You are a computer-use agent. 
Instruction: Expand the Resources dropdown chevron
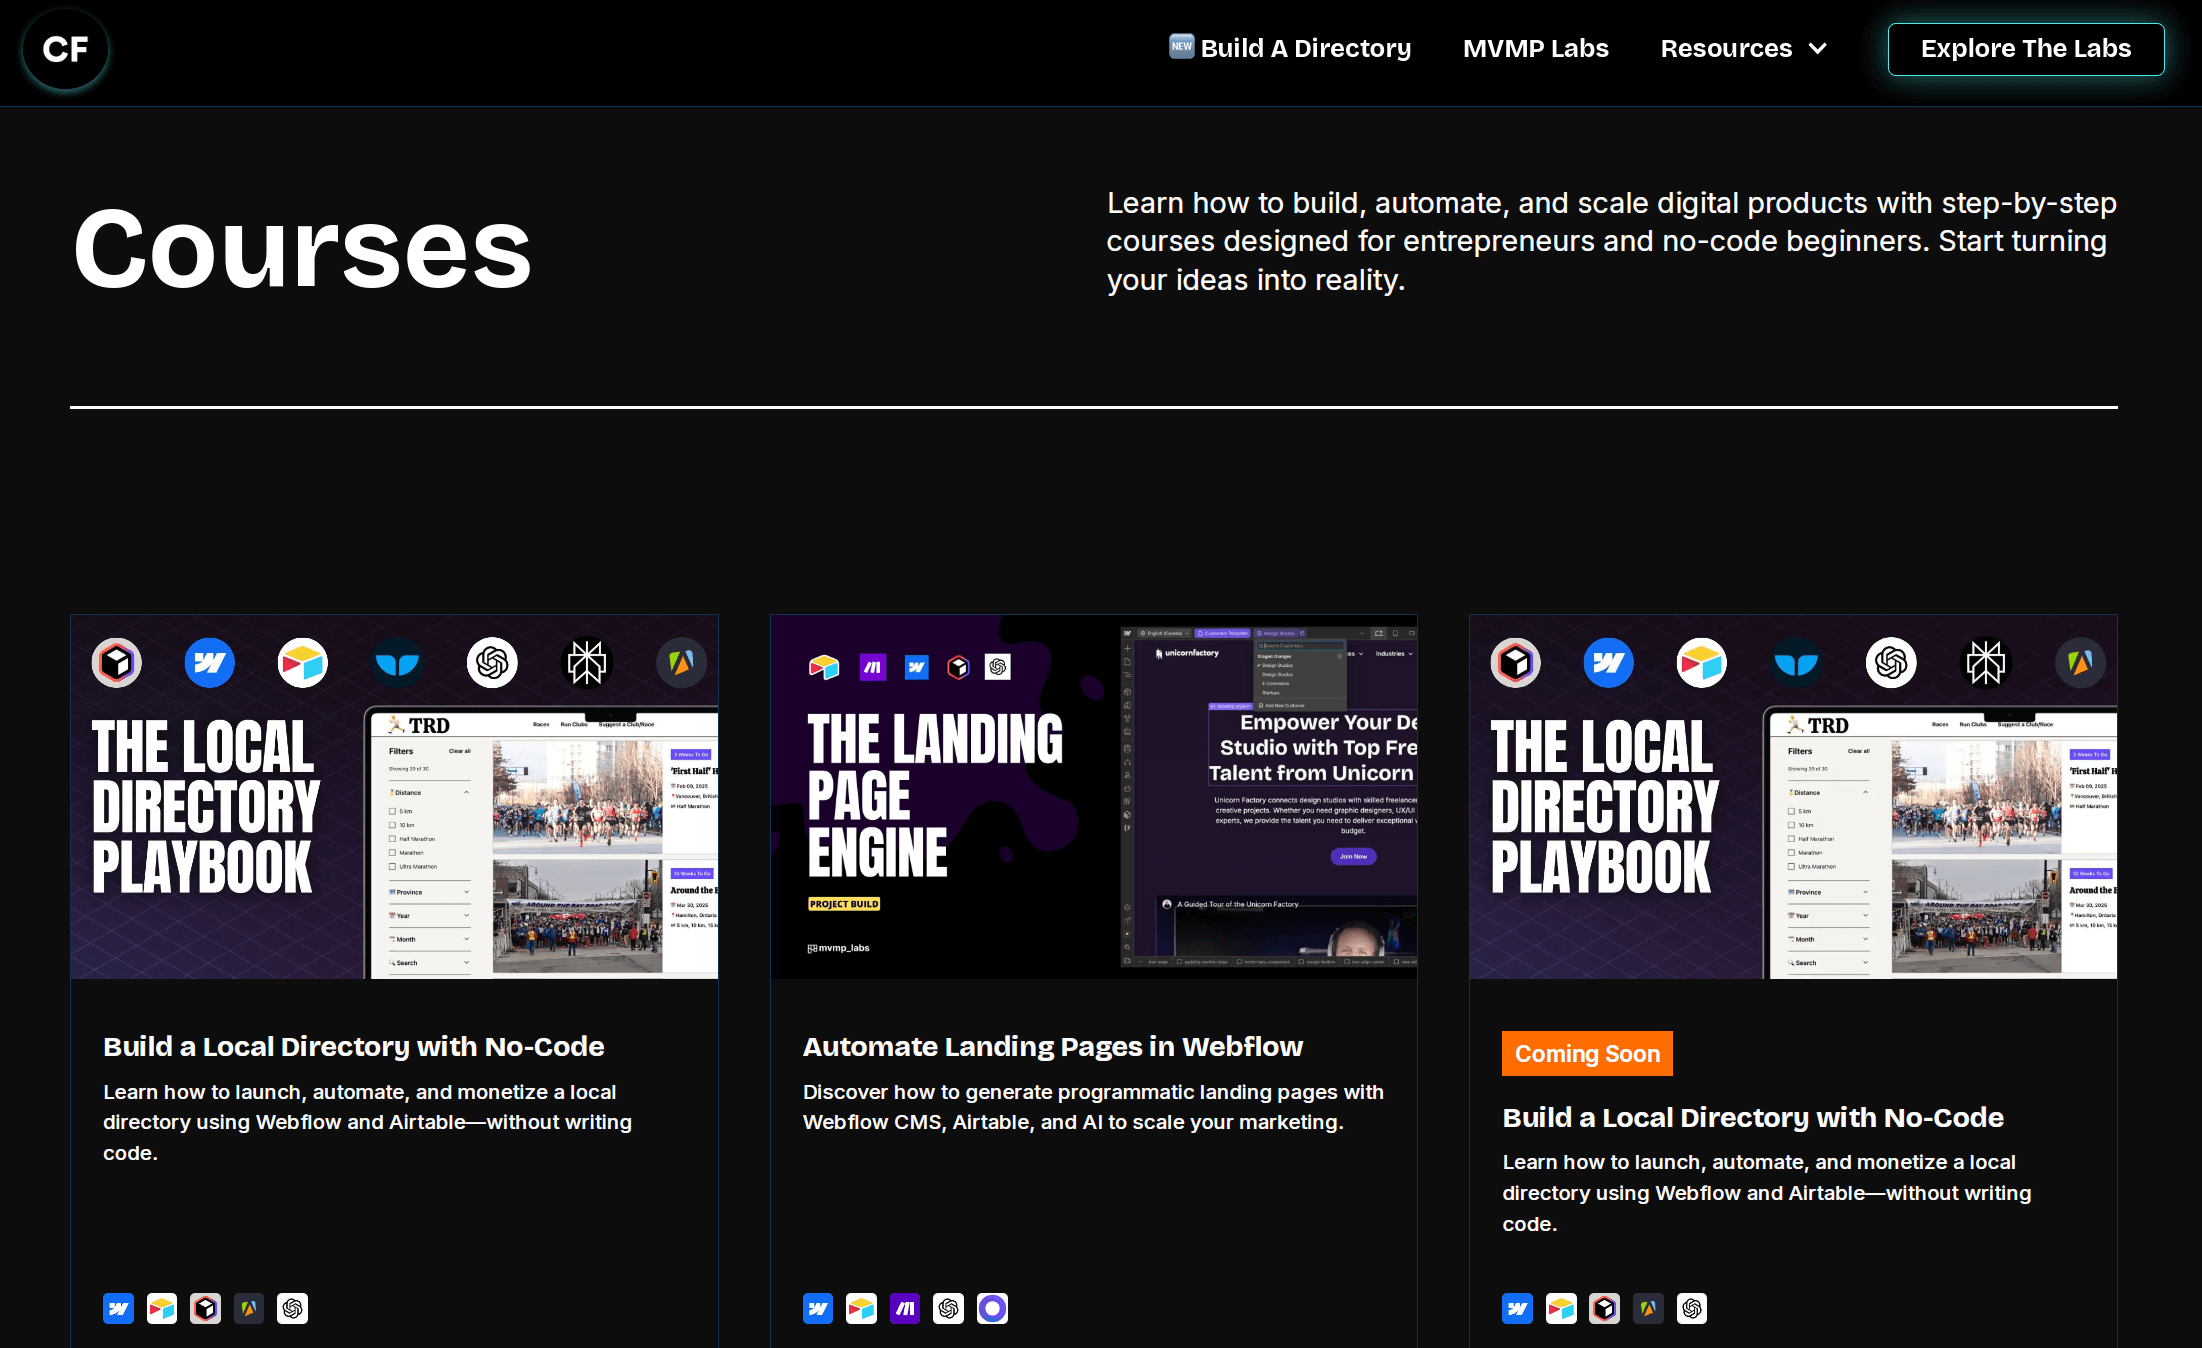click(x=1818, y=48)
